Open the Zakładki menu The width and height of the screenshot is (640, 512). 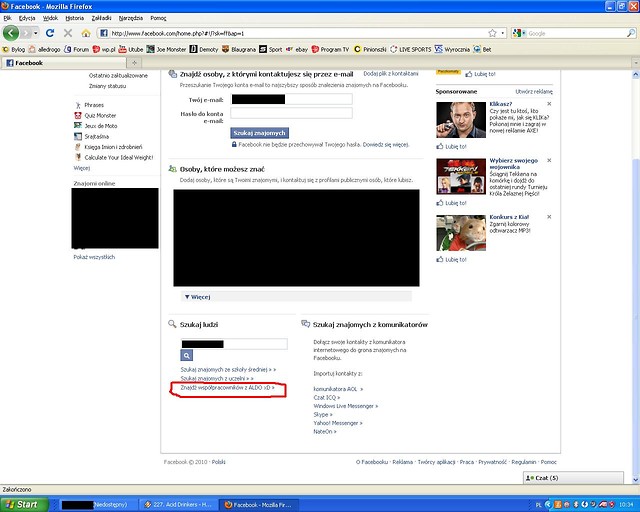[x=101, y=18]
